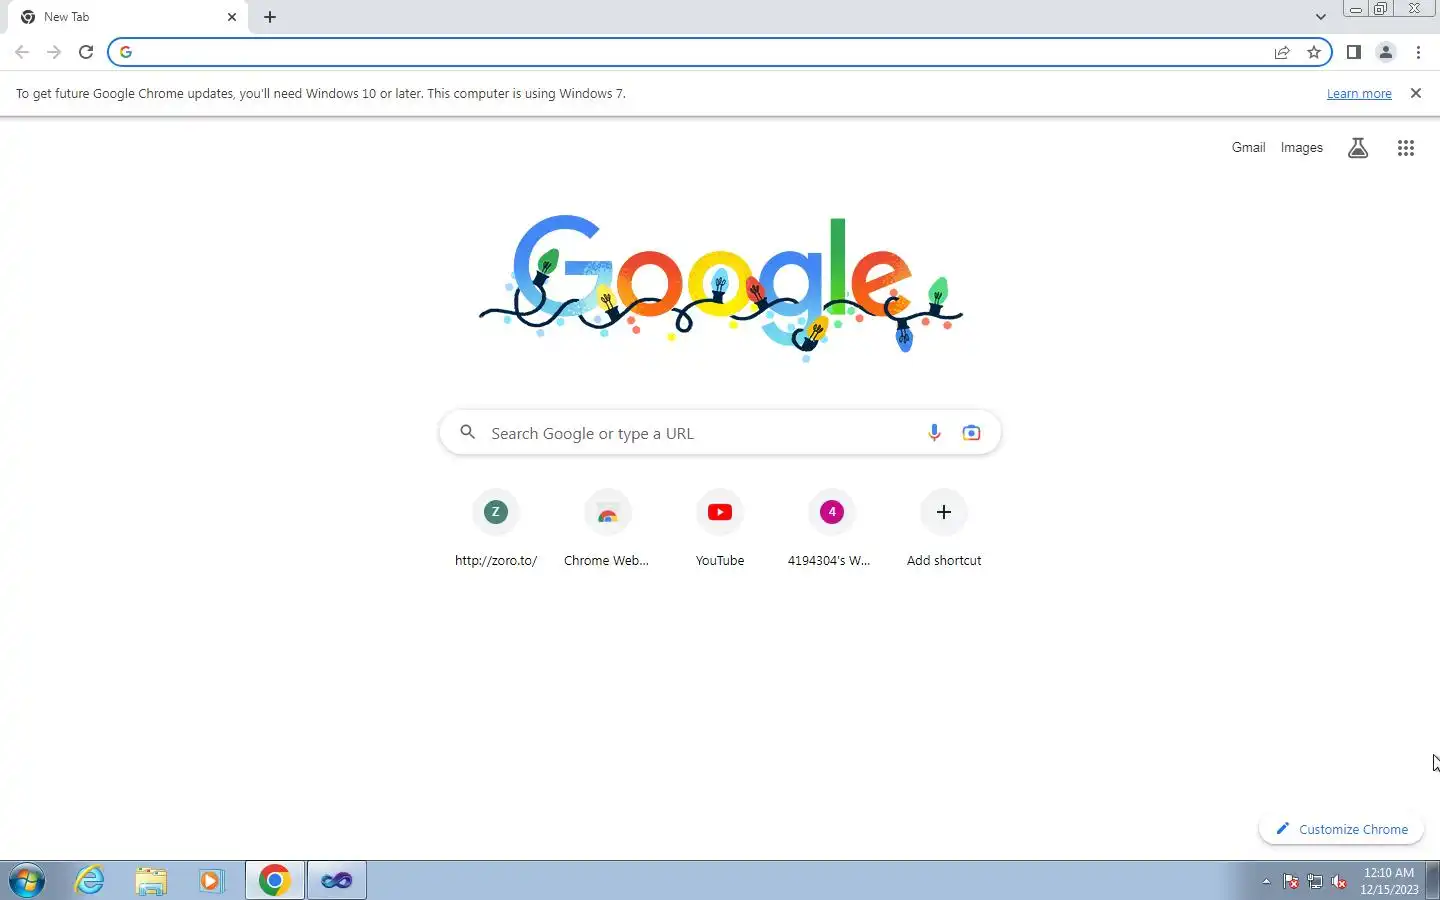Open the Chrome Web Store shortcut
The image size is (1440, 900).
point(607,530)
